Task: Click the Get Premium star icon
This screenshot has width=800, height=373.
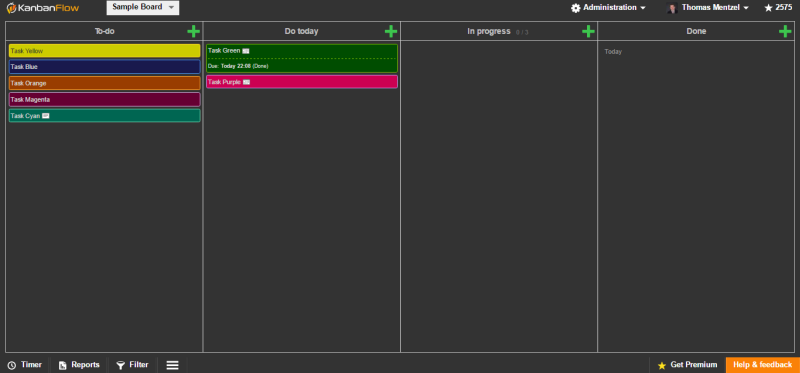Action: [x=662, y=365]
